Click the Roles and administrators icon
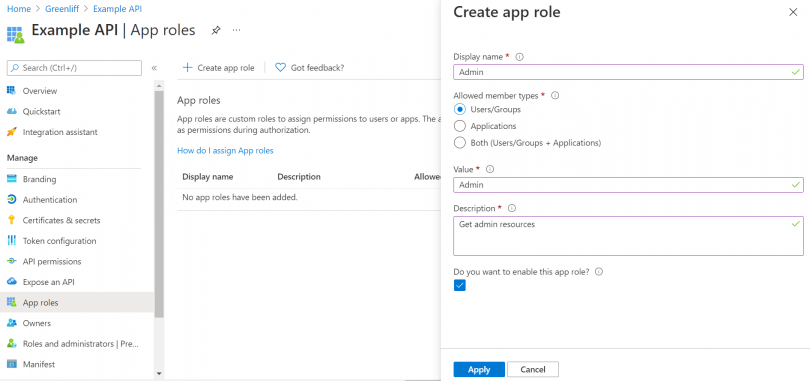 coord(11,344)
